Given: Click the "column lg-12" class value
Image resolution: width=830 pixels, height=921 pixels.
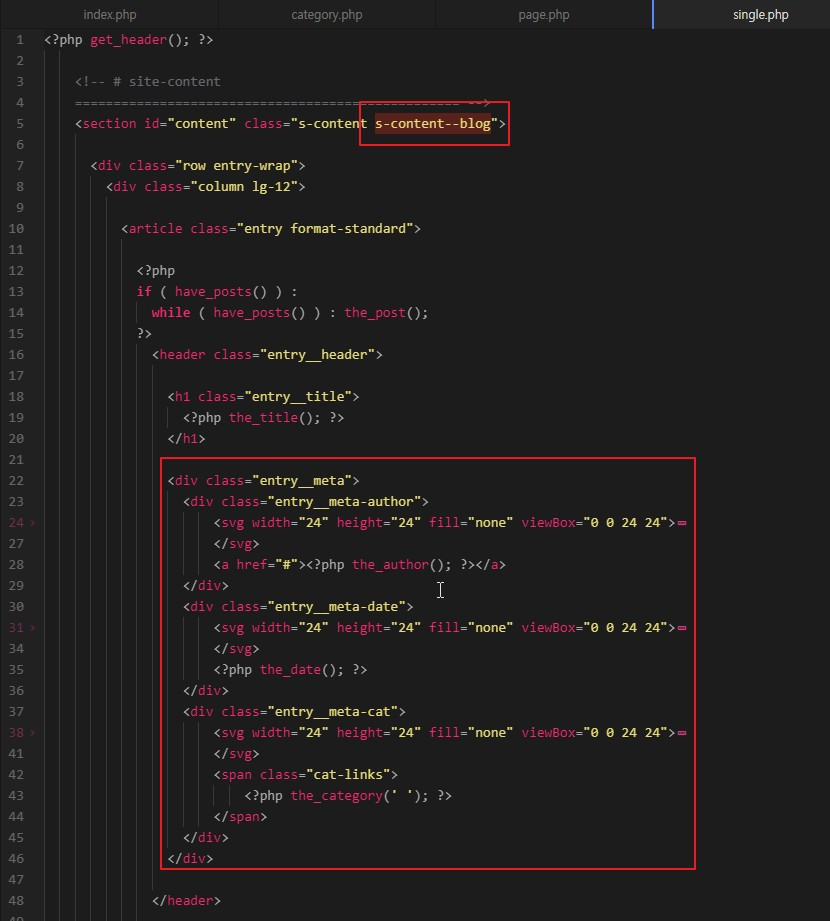Looking at the screenshot, I should (x=244, y=186).
